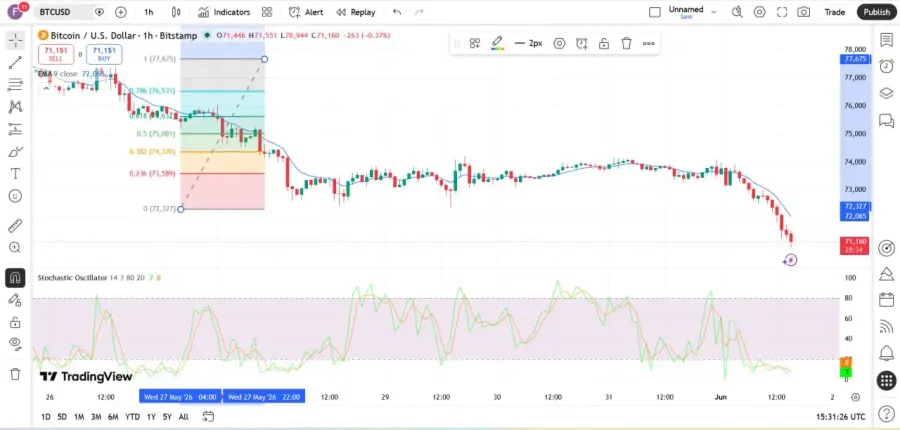Redo the last action

click(x=420, y=12)
